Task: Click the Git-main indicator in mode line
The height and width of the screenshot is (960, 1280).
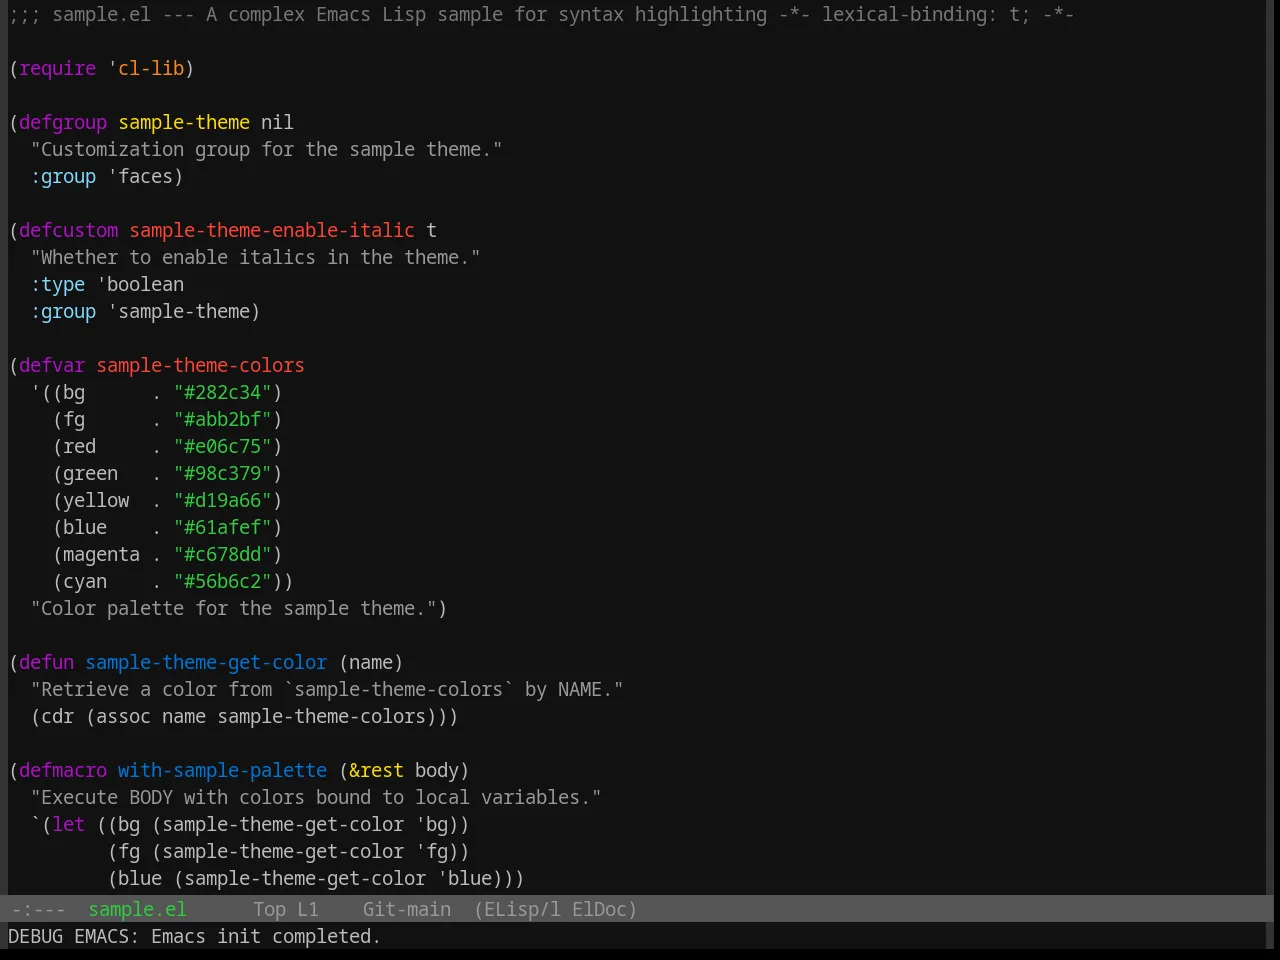Action: (406, 909)
